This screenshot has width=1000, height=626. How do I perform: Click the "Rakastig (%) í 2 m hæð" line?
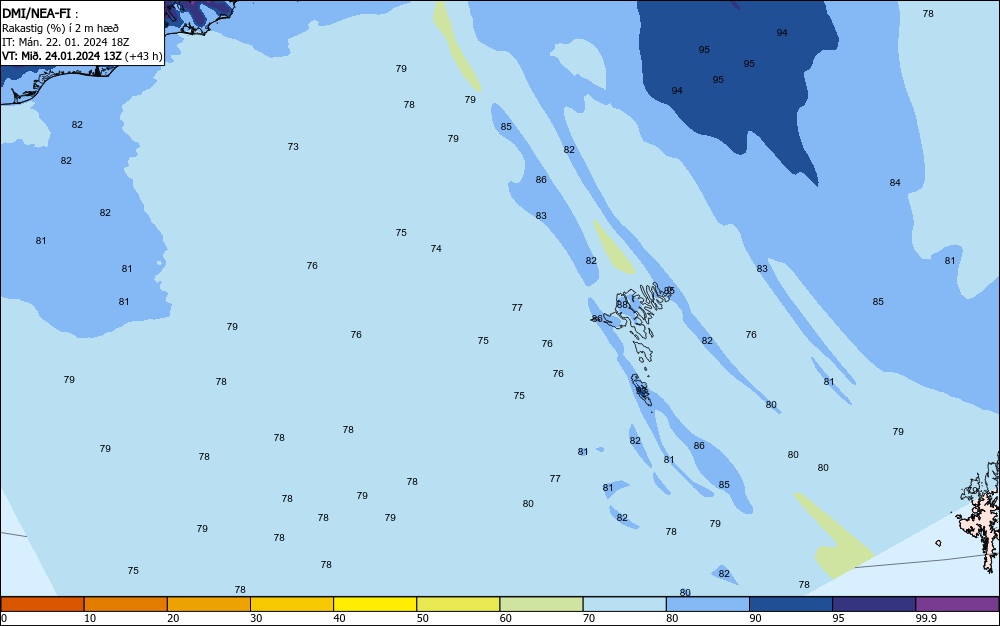[60, 28]
